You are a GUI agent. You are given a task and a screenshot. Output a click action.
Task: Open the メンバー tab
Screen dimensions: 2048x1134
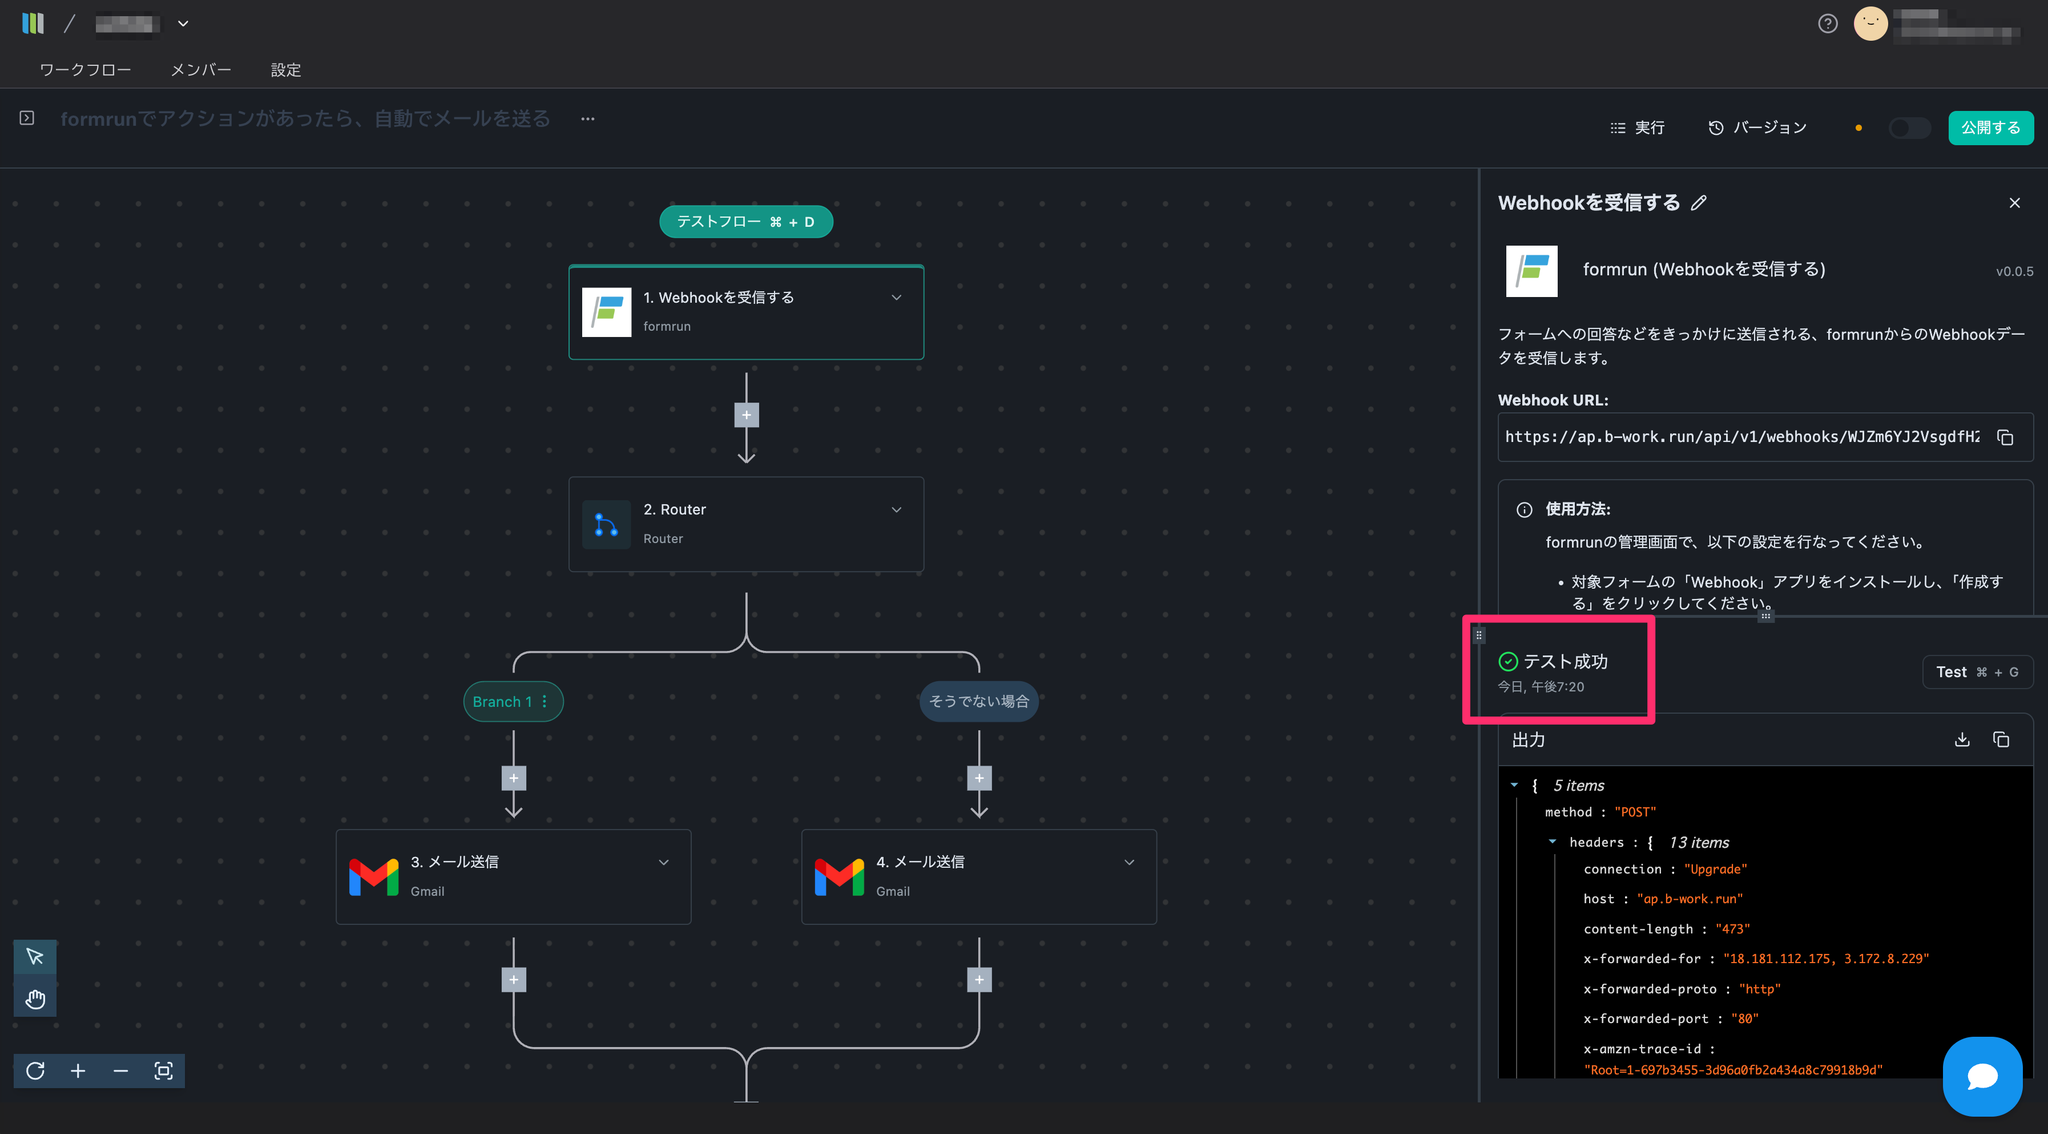pos(200,70)
